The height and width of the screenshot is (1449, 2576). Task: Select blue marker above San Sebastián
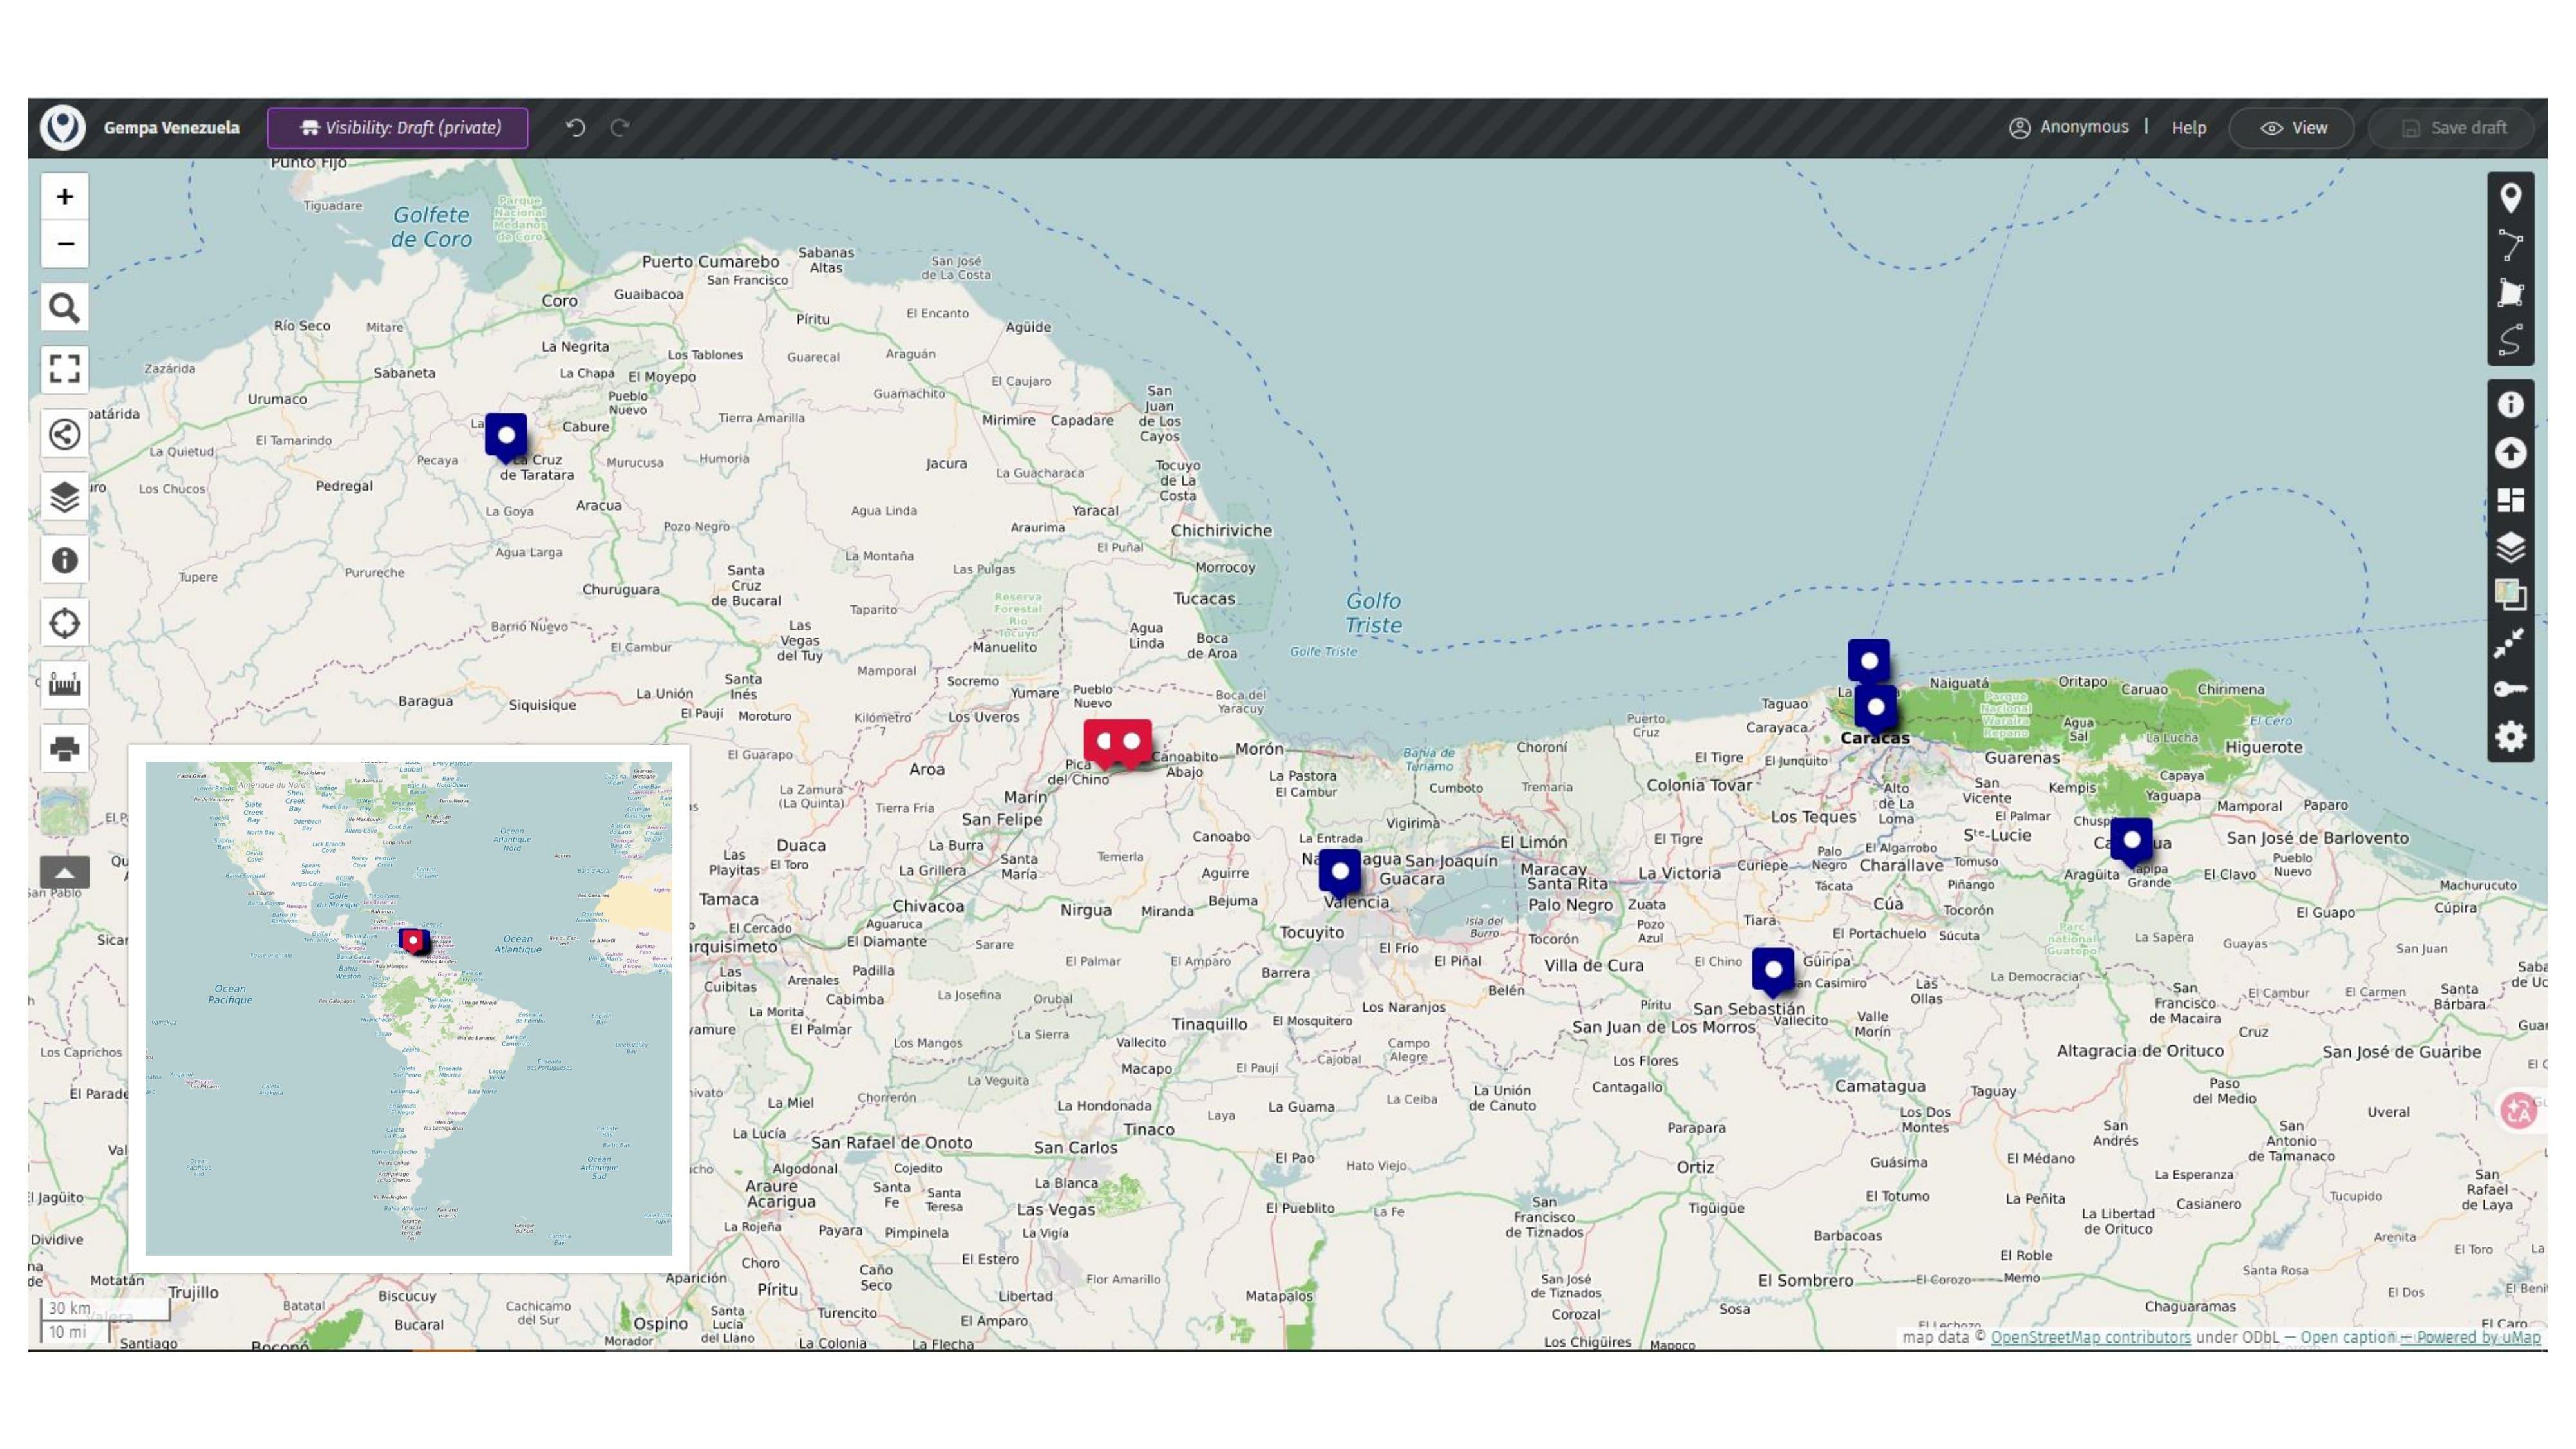click(1773, 971)
